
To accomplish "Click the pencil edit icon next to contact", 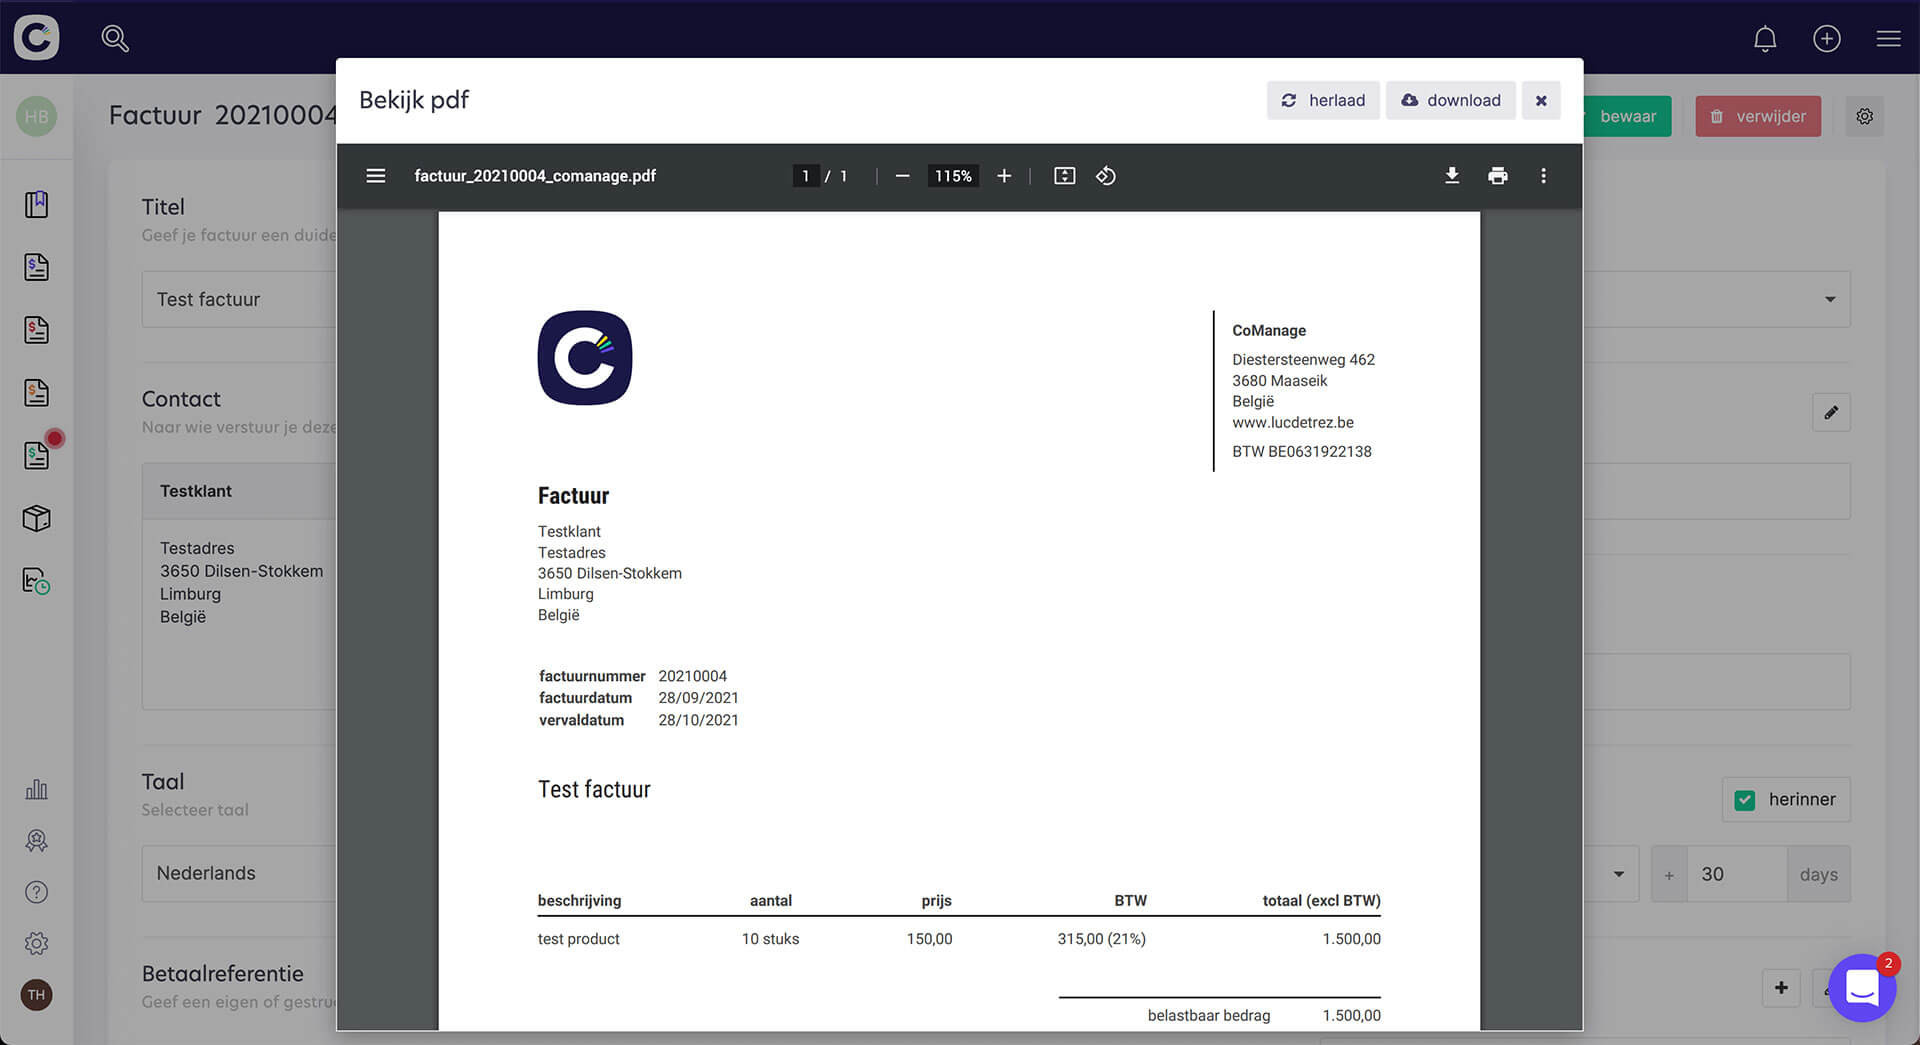I will click(1831, 412).
